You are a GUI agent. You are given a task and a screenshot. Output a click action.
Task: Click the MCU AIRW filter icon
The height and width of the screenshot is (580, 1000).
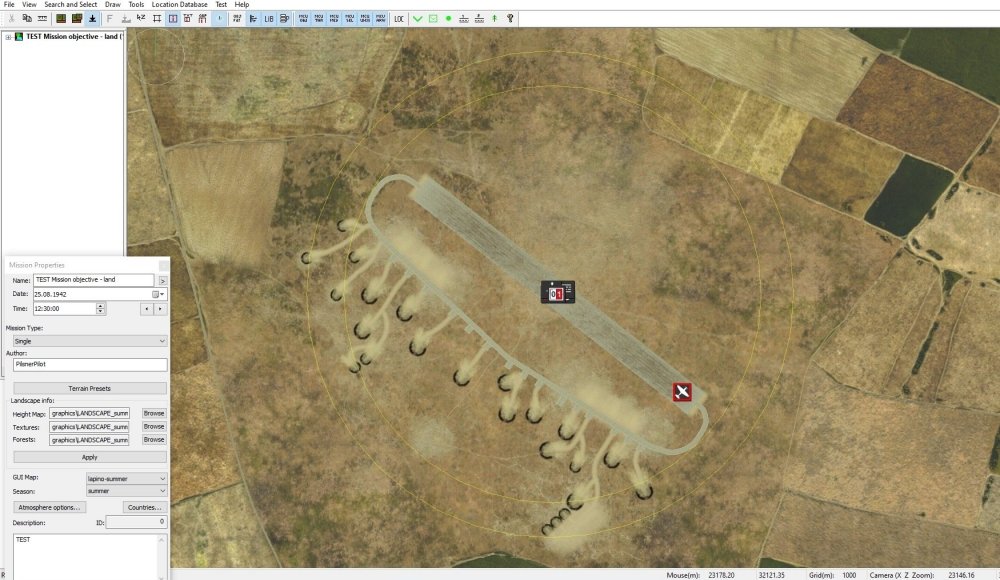pyautogui.click(x=379, y=19)
